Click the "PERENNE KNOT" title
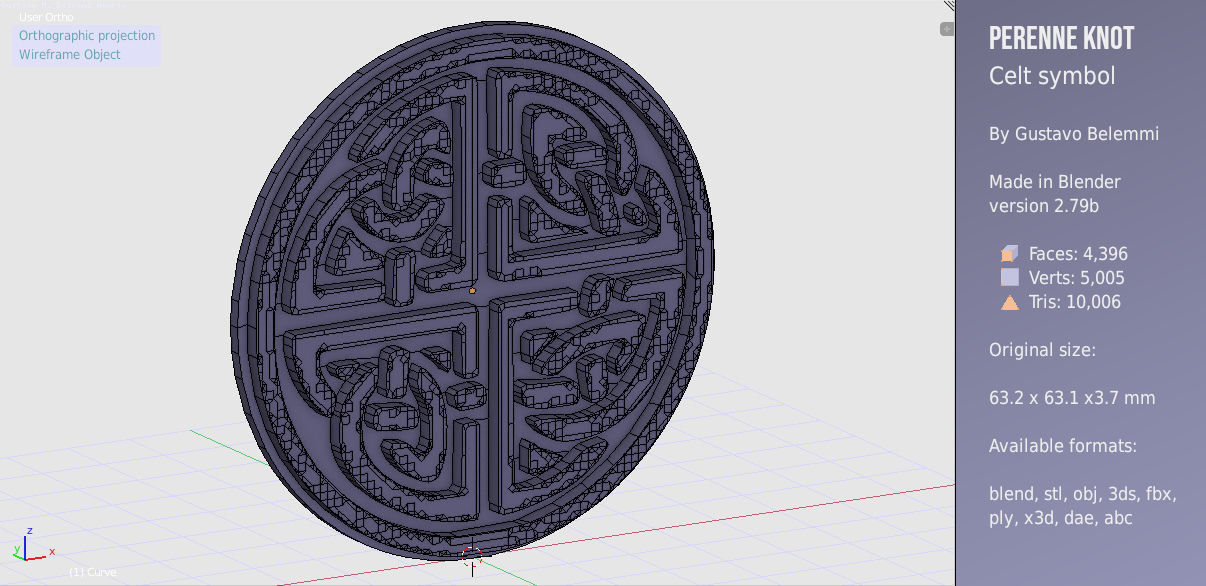The height and width of the screenshot is (586, 1206). coord(1061,39)
